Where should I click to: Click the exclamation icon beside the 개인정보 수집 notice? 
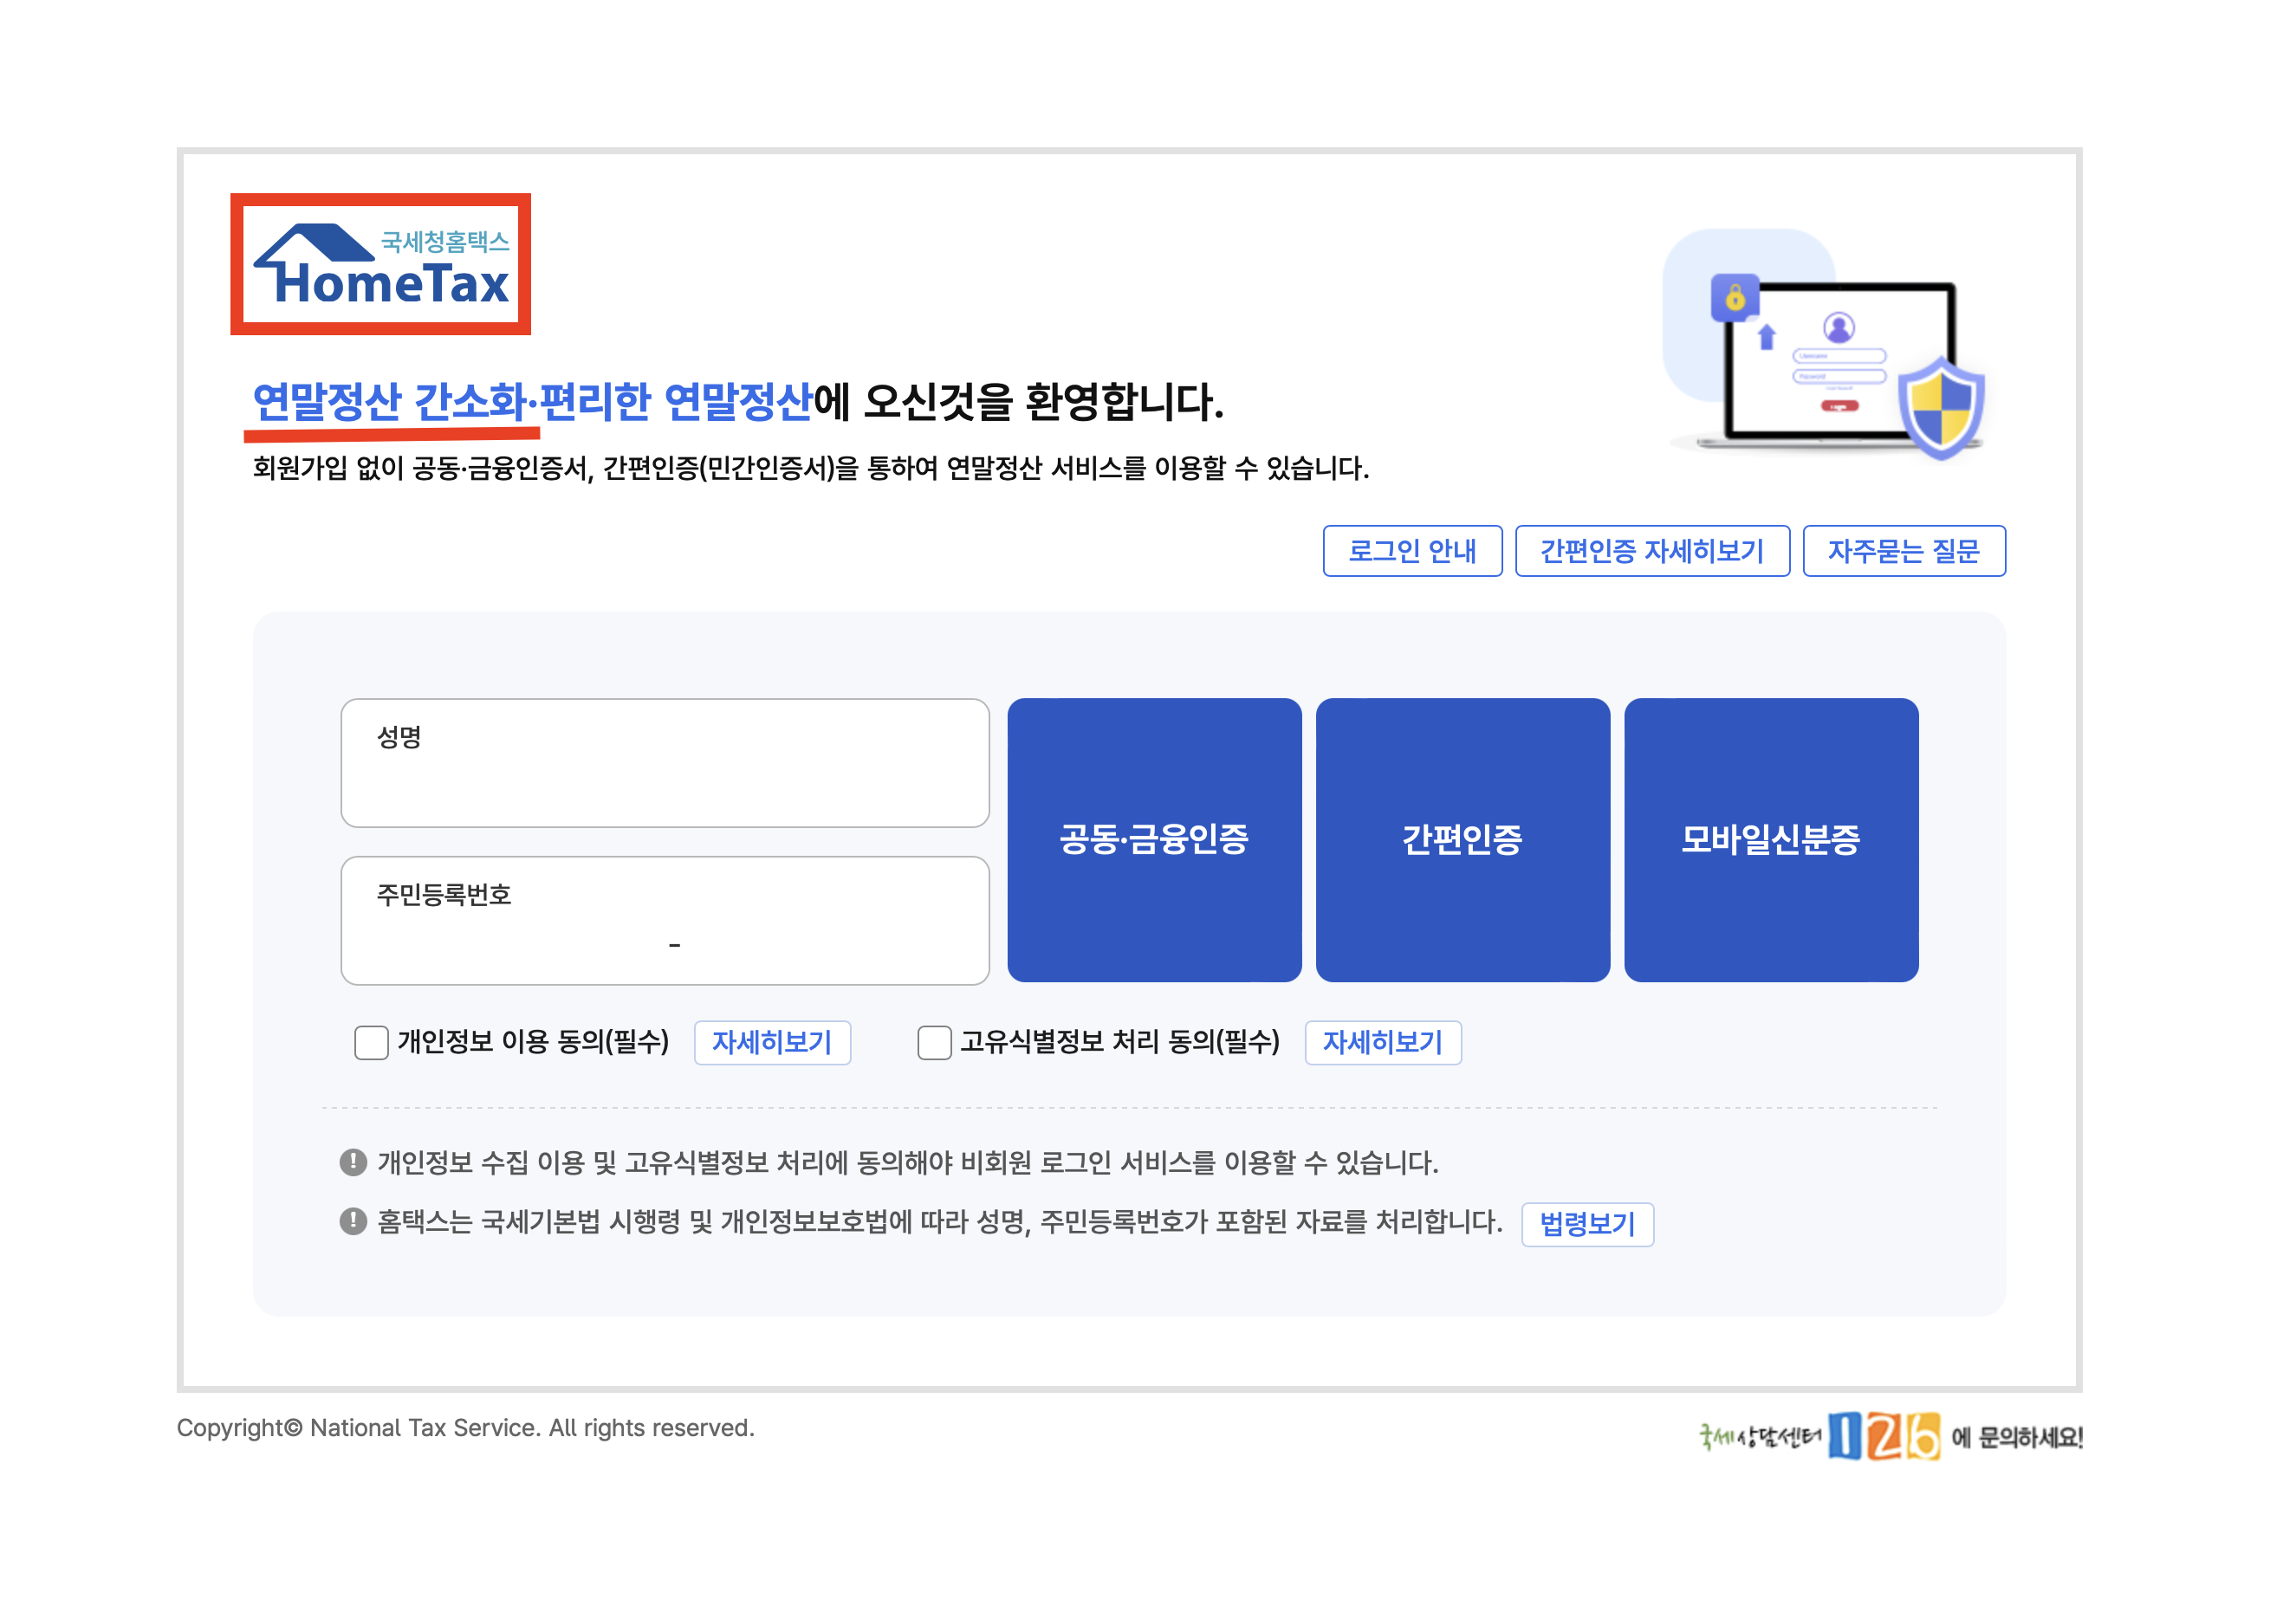point(353,1162)
